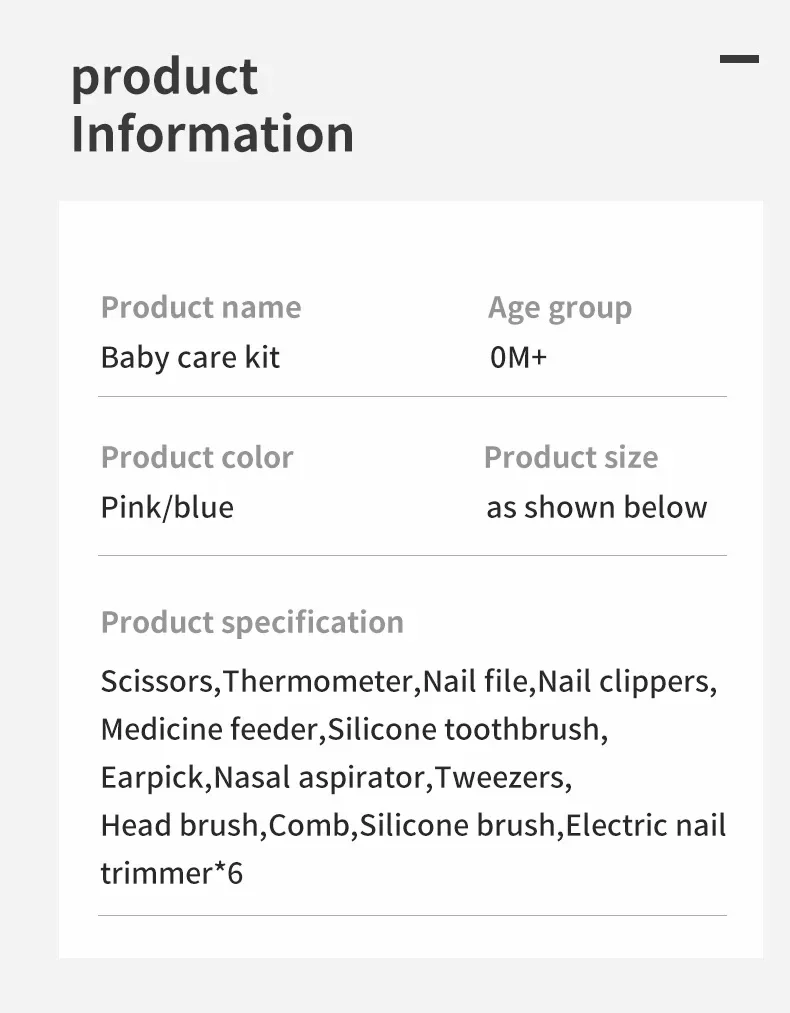Click the word Tweezers
Image resolution: width=790 pixels, height=1013 pixels.
click(x=502, y=778)
